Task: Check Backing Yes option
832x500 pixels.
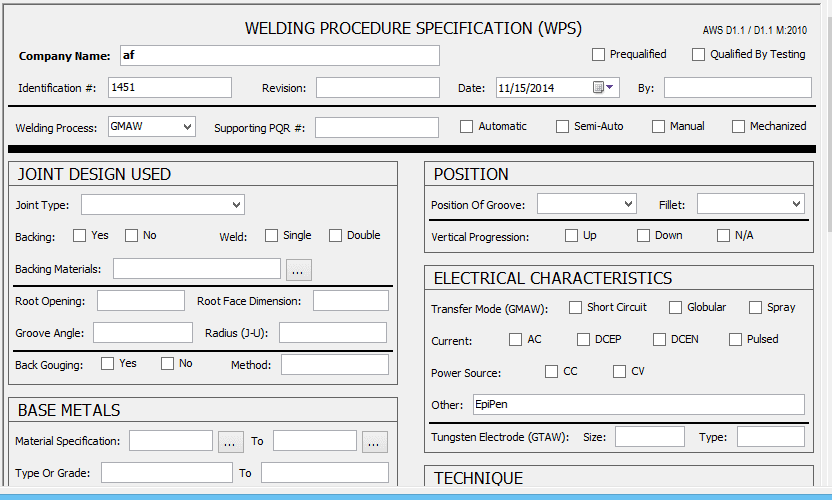Action: click(x=79, y=236)
